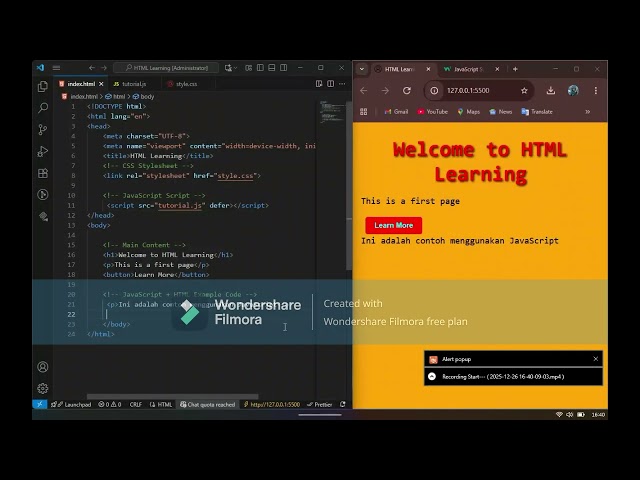Open browser downloads icon

[x=551, y=91]
